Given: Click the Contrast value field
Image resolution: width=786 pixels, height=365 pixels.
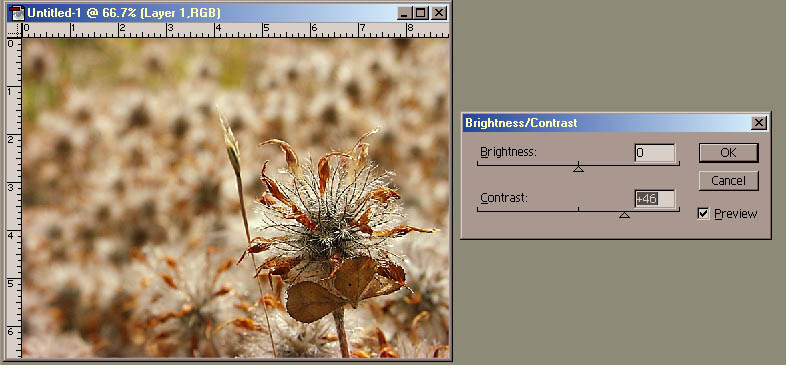Looking at the screenshot, I should (x=655, y=199).
